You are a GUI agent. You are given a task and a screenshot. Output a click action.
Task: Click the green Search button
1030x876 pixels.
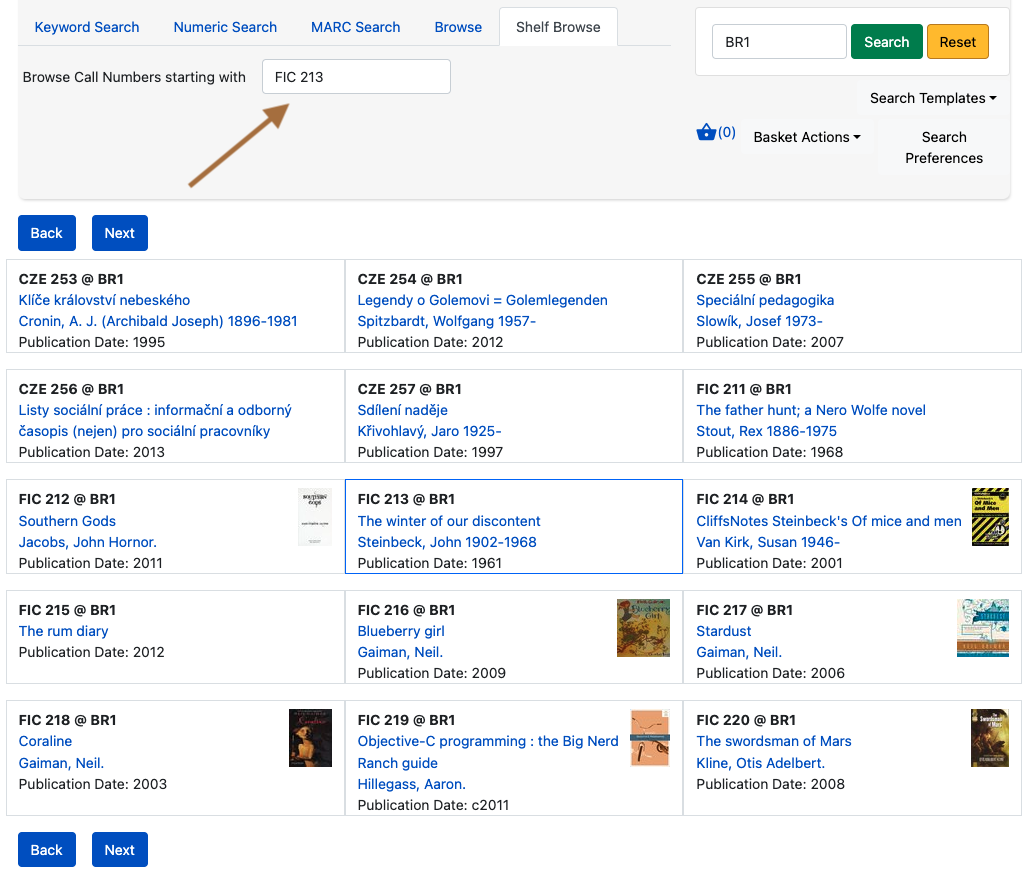point(886,41)
